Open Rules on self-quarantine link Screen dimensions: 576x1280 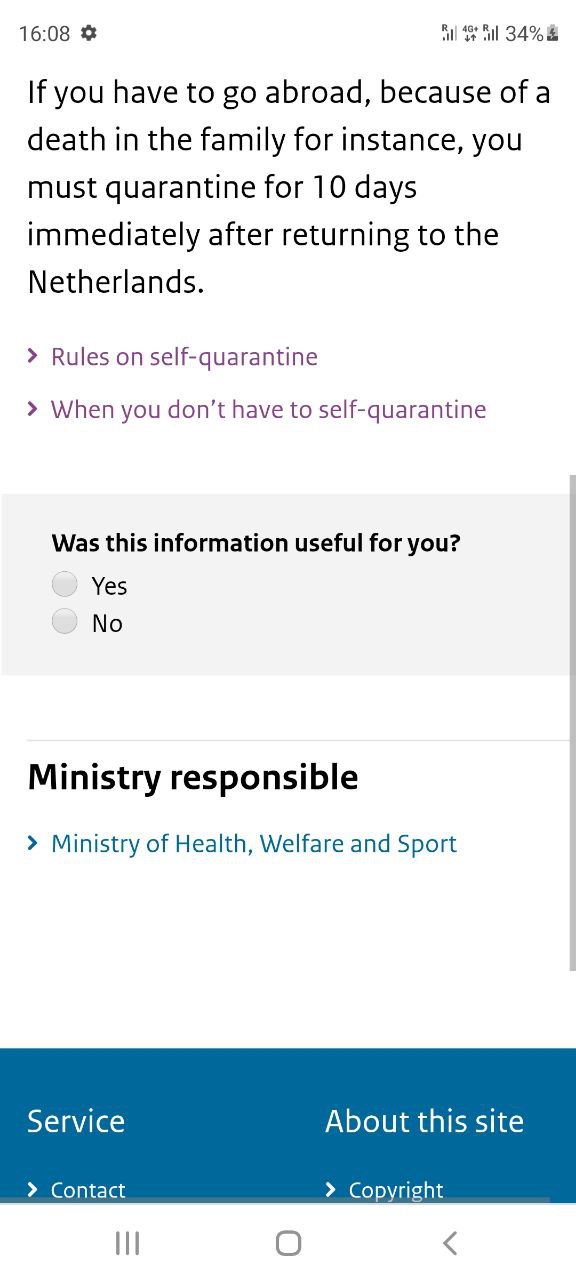click(x=184, y=357)
